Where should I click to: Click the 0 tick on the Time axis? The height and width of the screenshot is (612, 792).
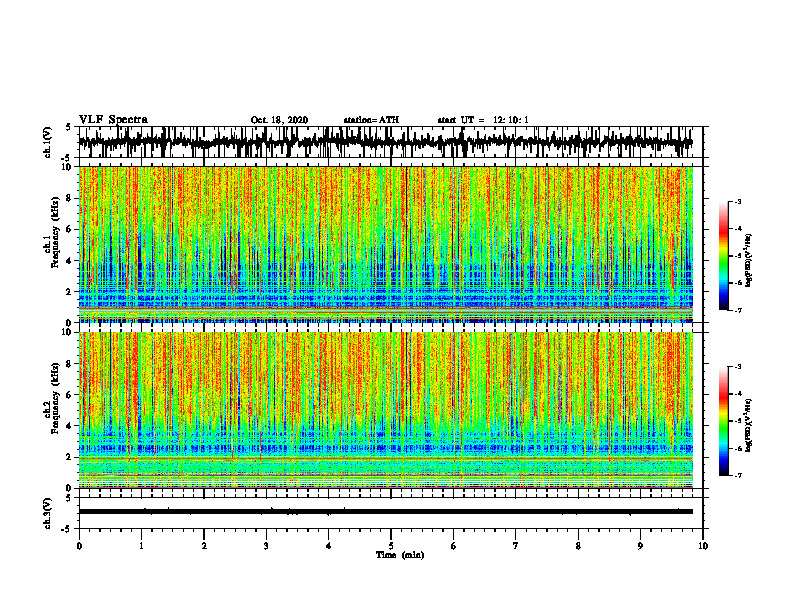pyautogui.click(x=79, y=546)
